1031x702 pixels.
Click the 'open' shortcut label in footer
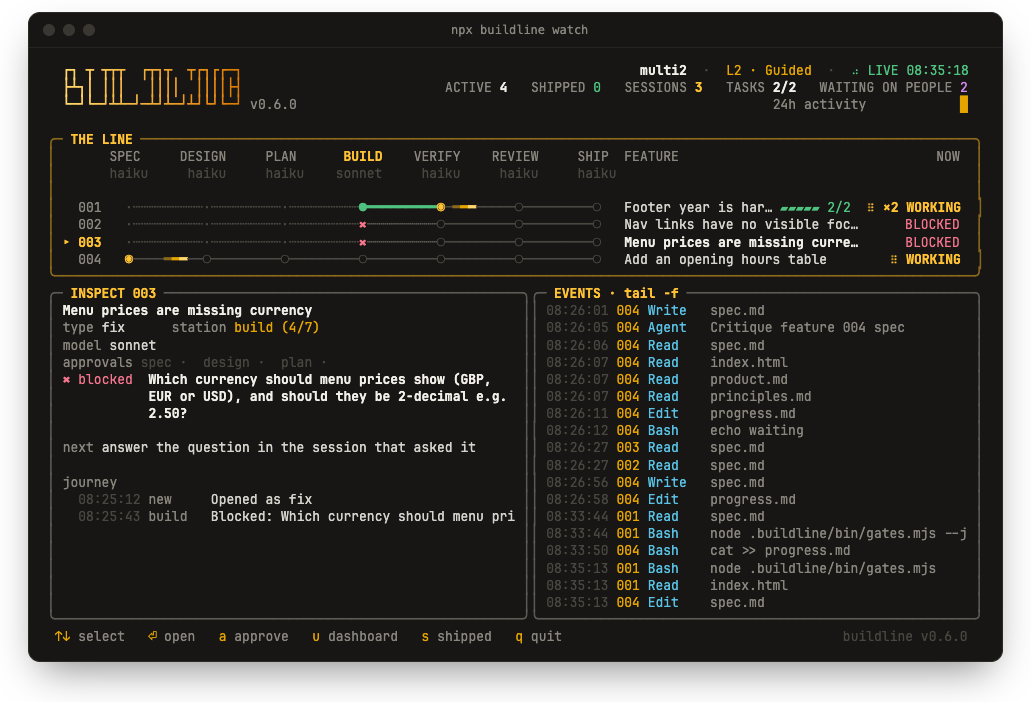[180, 636]
